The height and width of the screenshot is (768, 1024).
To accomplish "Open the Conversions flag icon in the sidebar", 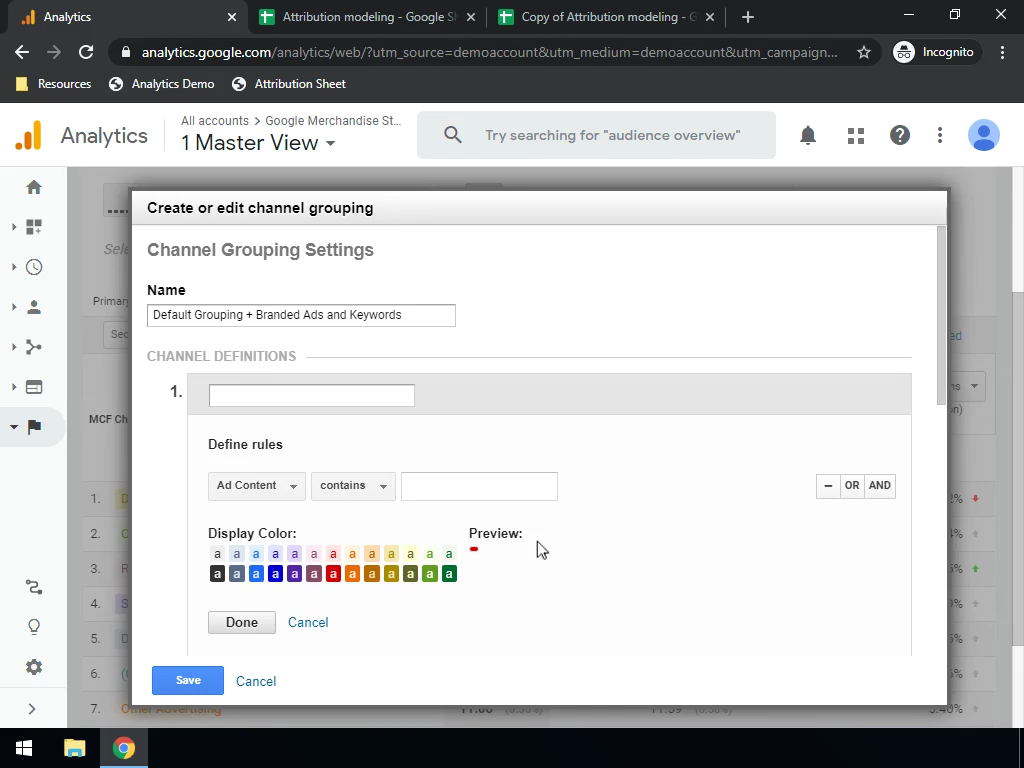I will click(x=34, y=427).
